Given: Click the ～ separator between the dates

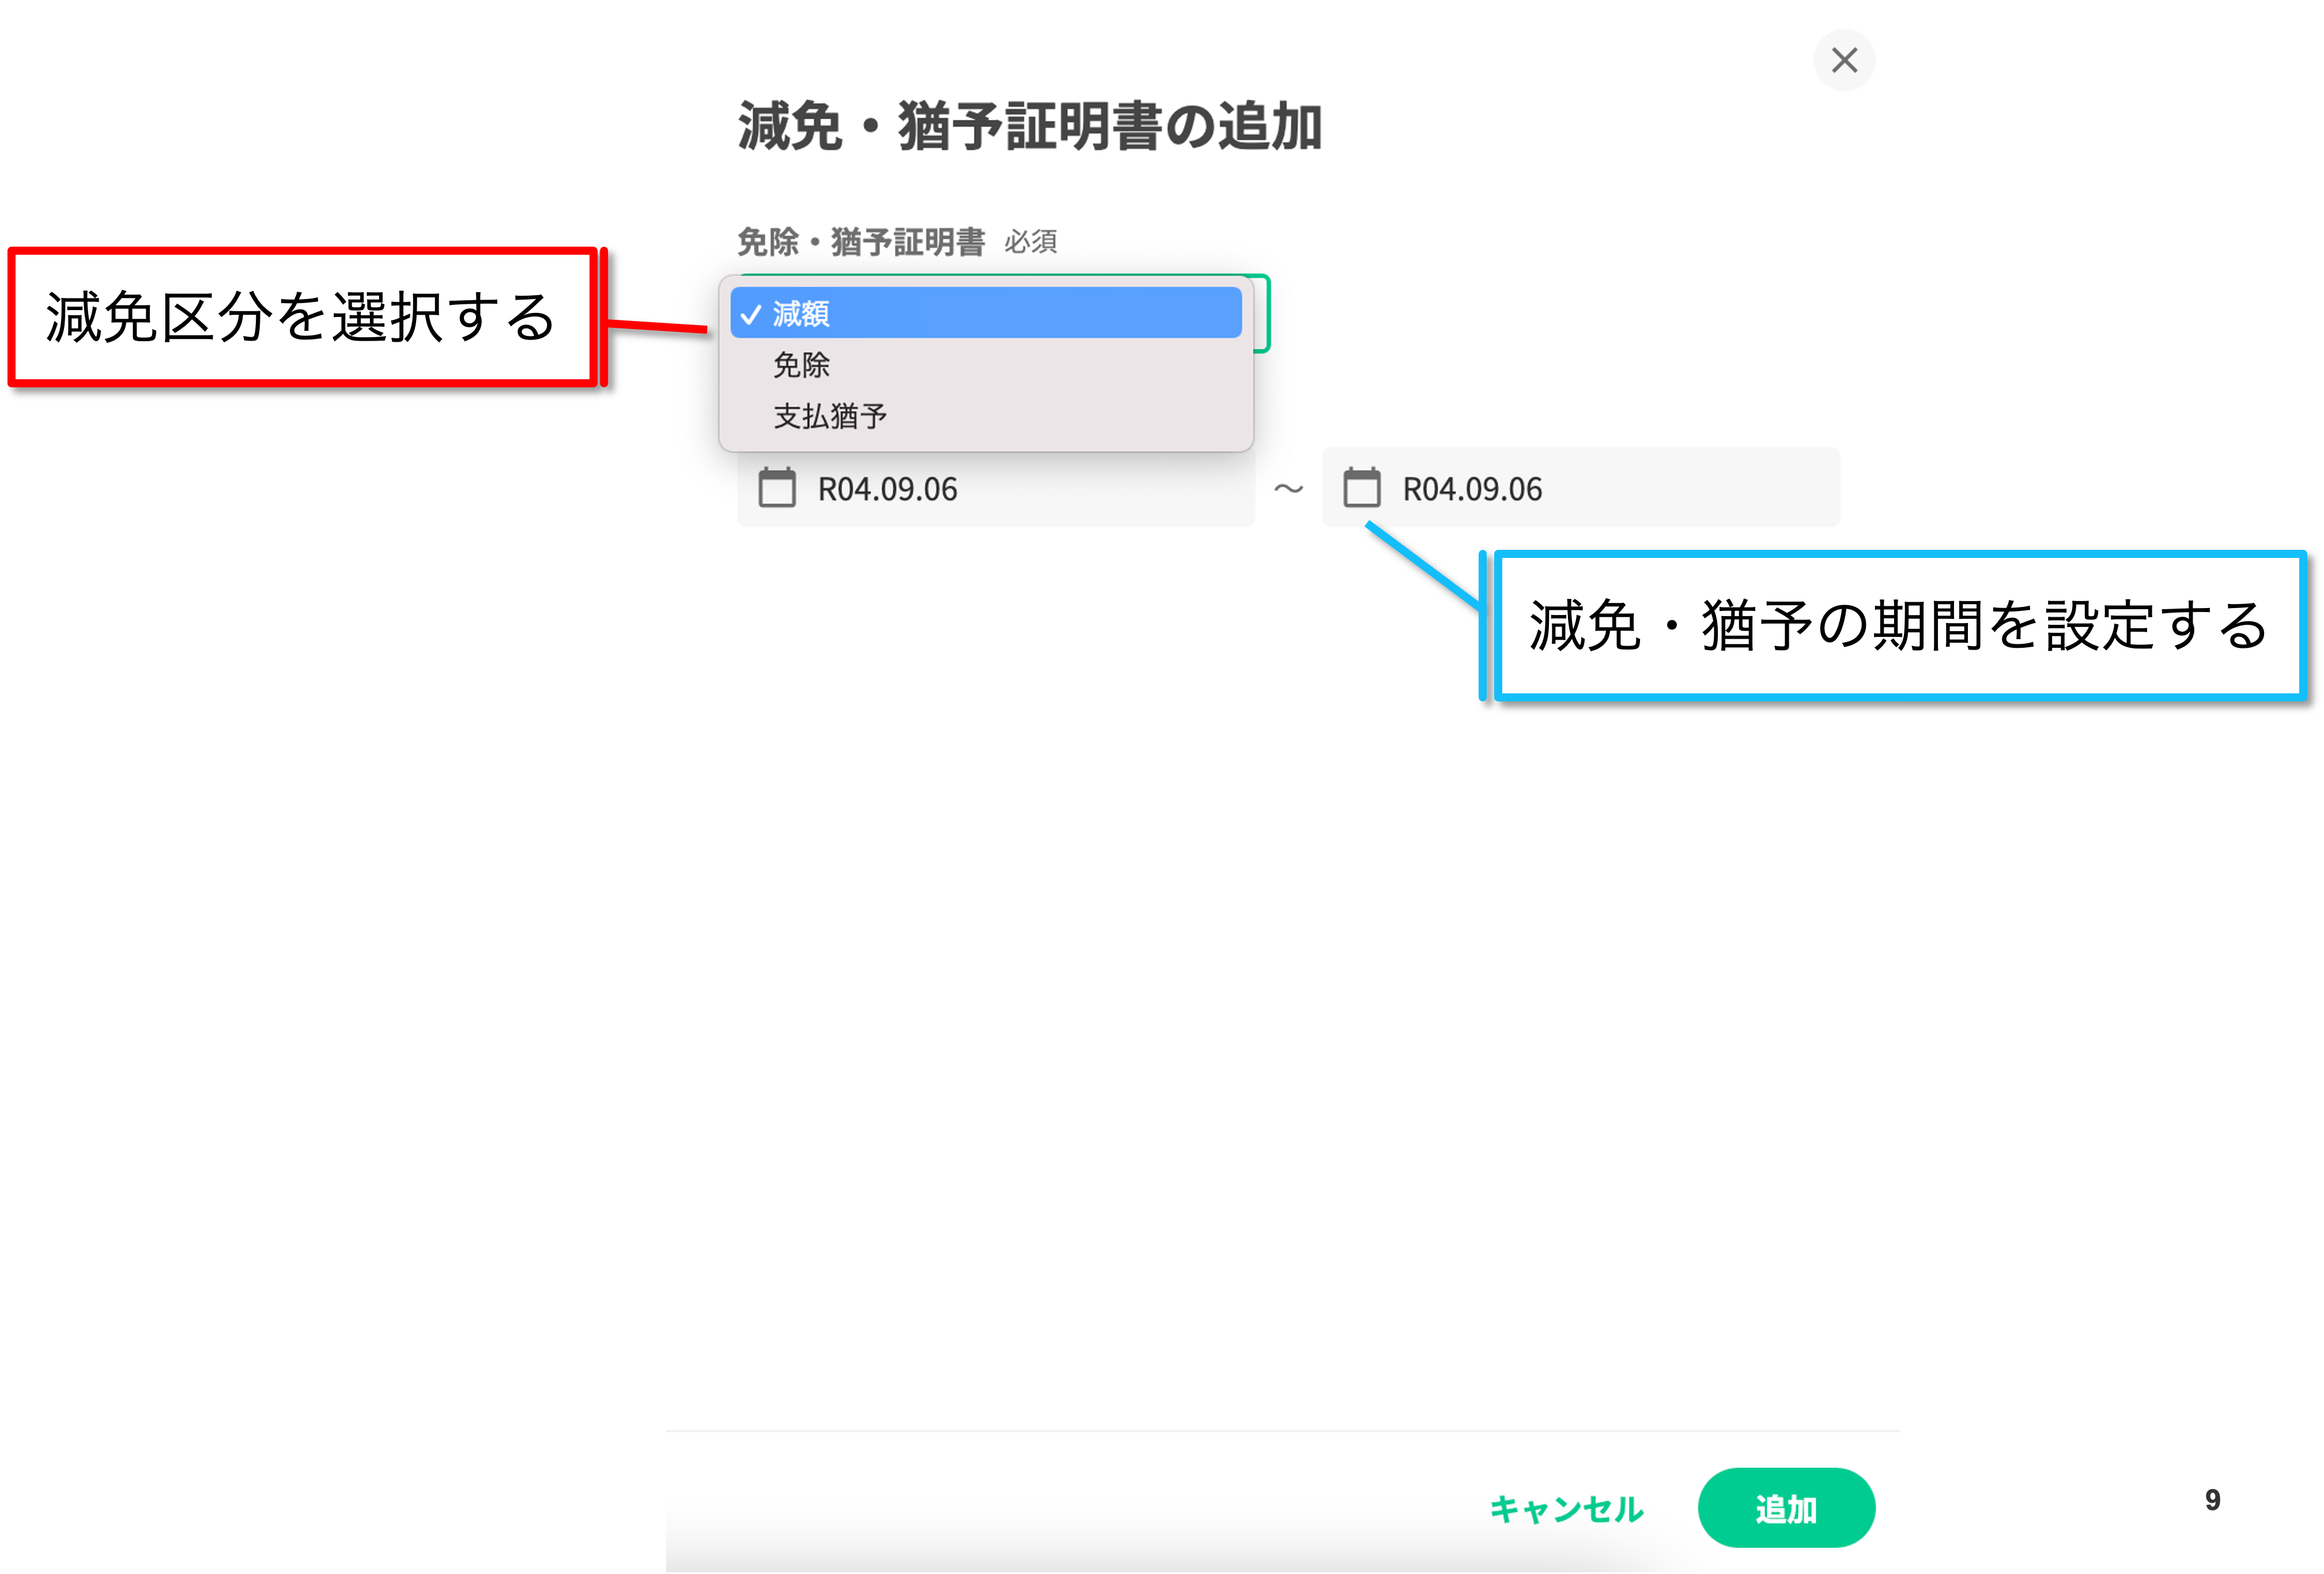Looking at the screenshot, I should point(1288,489).
